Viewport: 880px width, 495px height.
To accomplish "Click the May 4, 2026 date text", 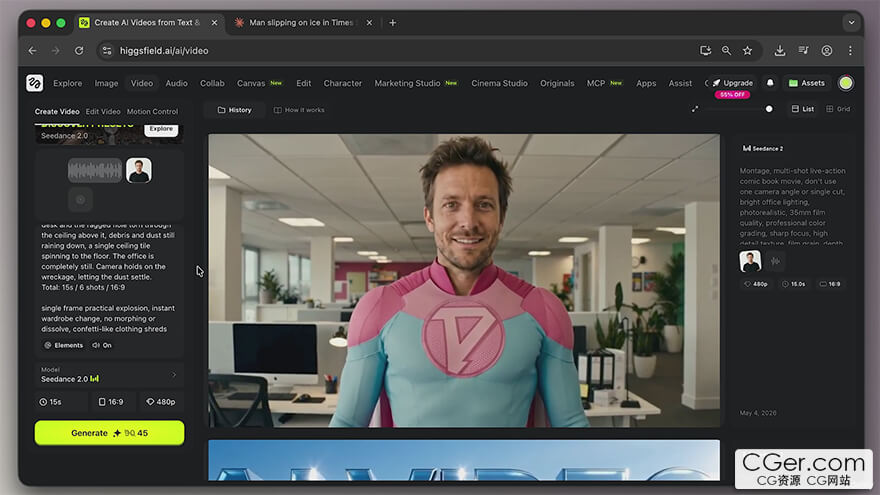I will click(758, 412).
